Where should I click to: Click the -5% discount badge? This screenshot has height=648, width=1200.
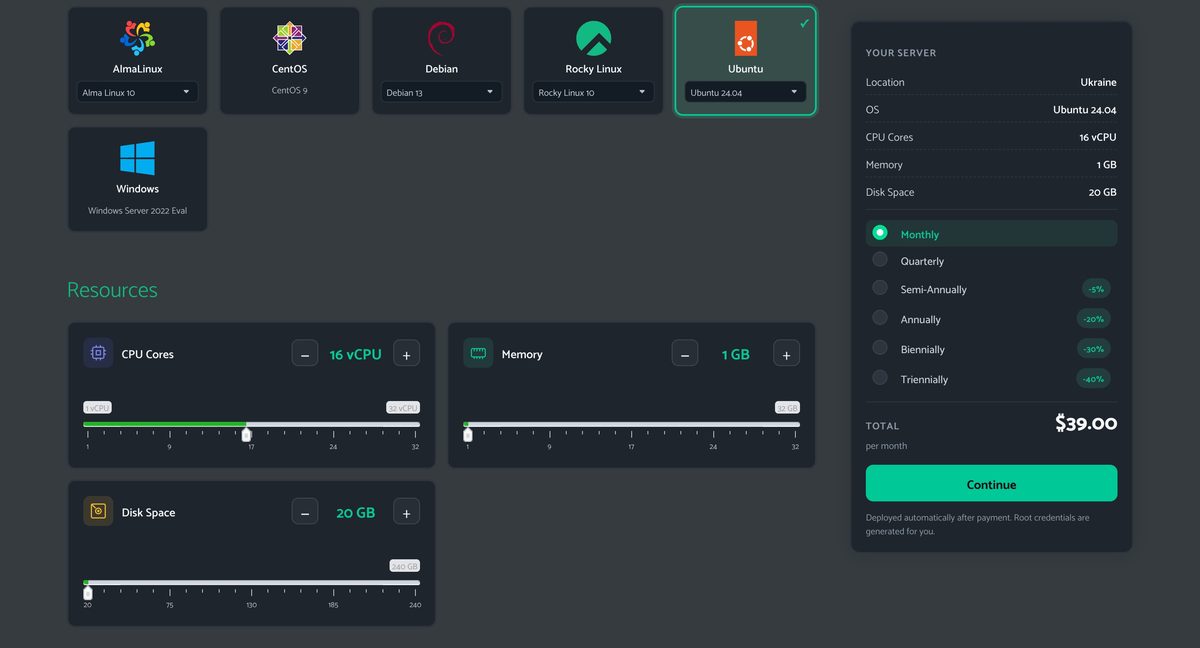1097,289
